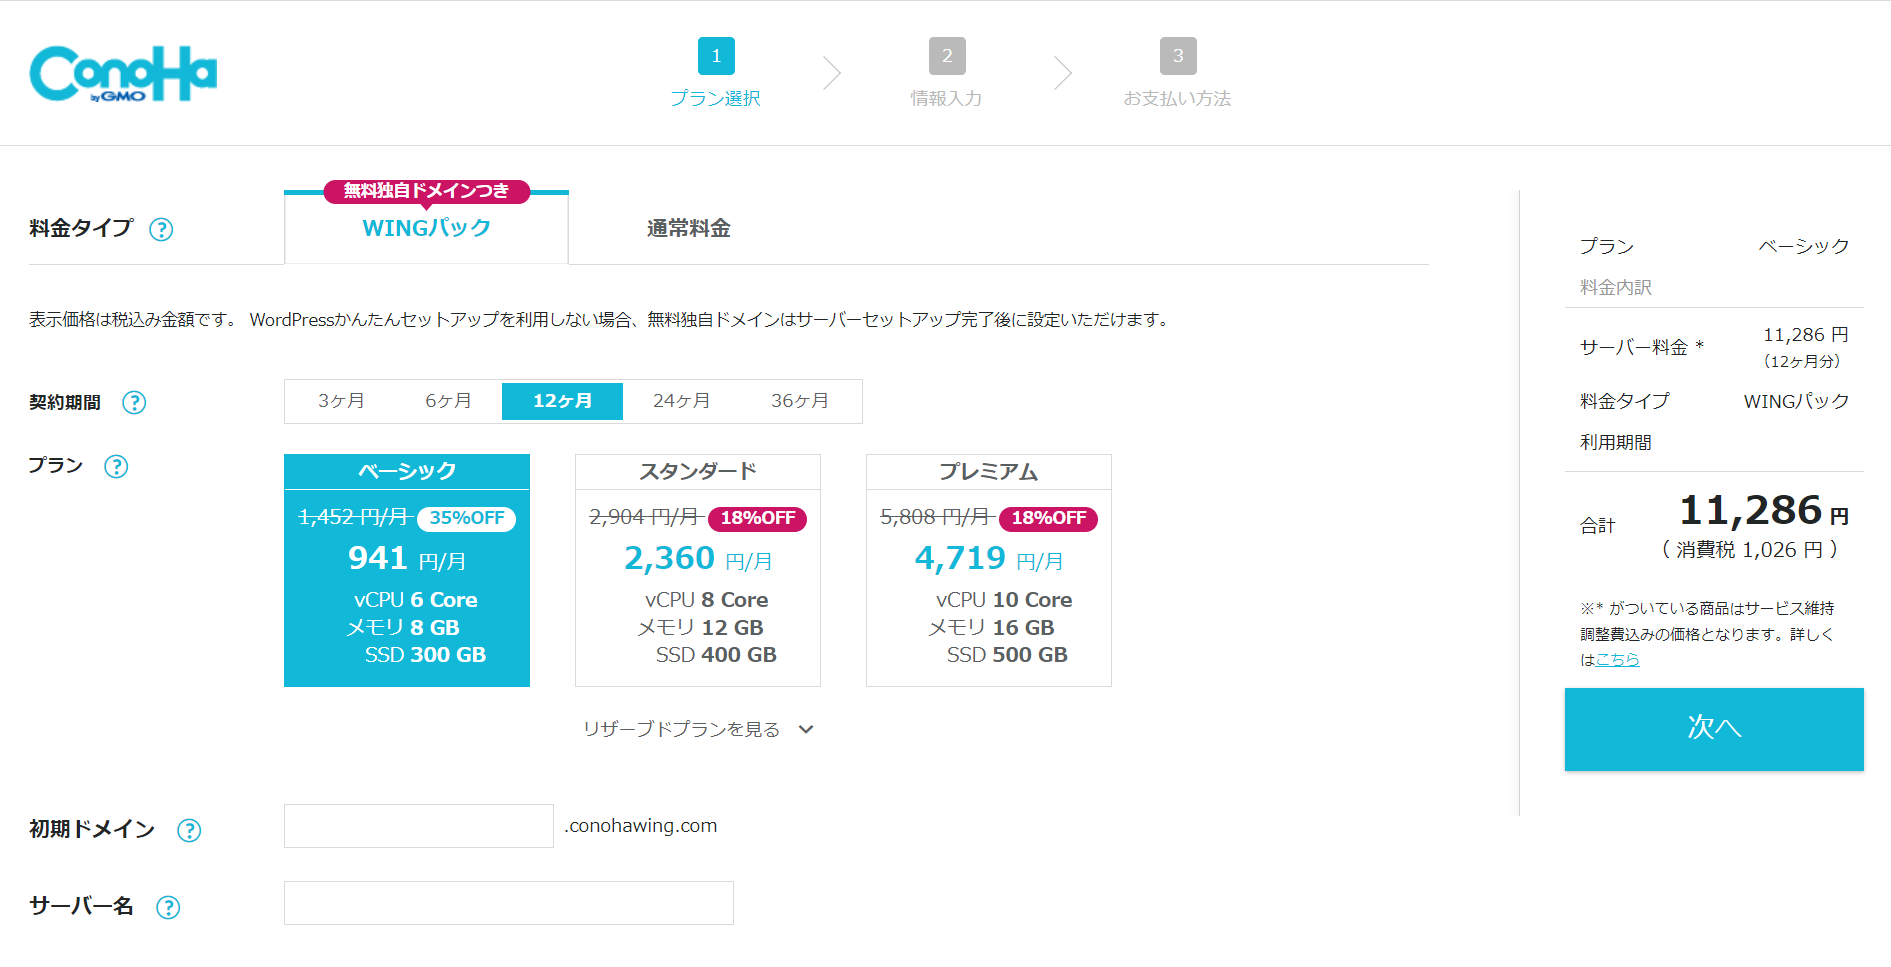1891x967 pixels.
Task: Open help icon beside 契約期間
Action: (134, 402)
